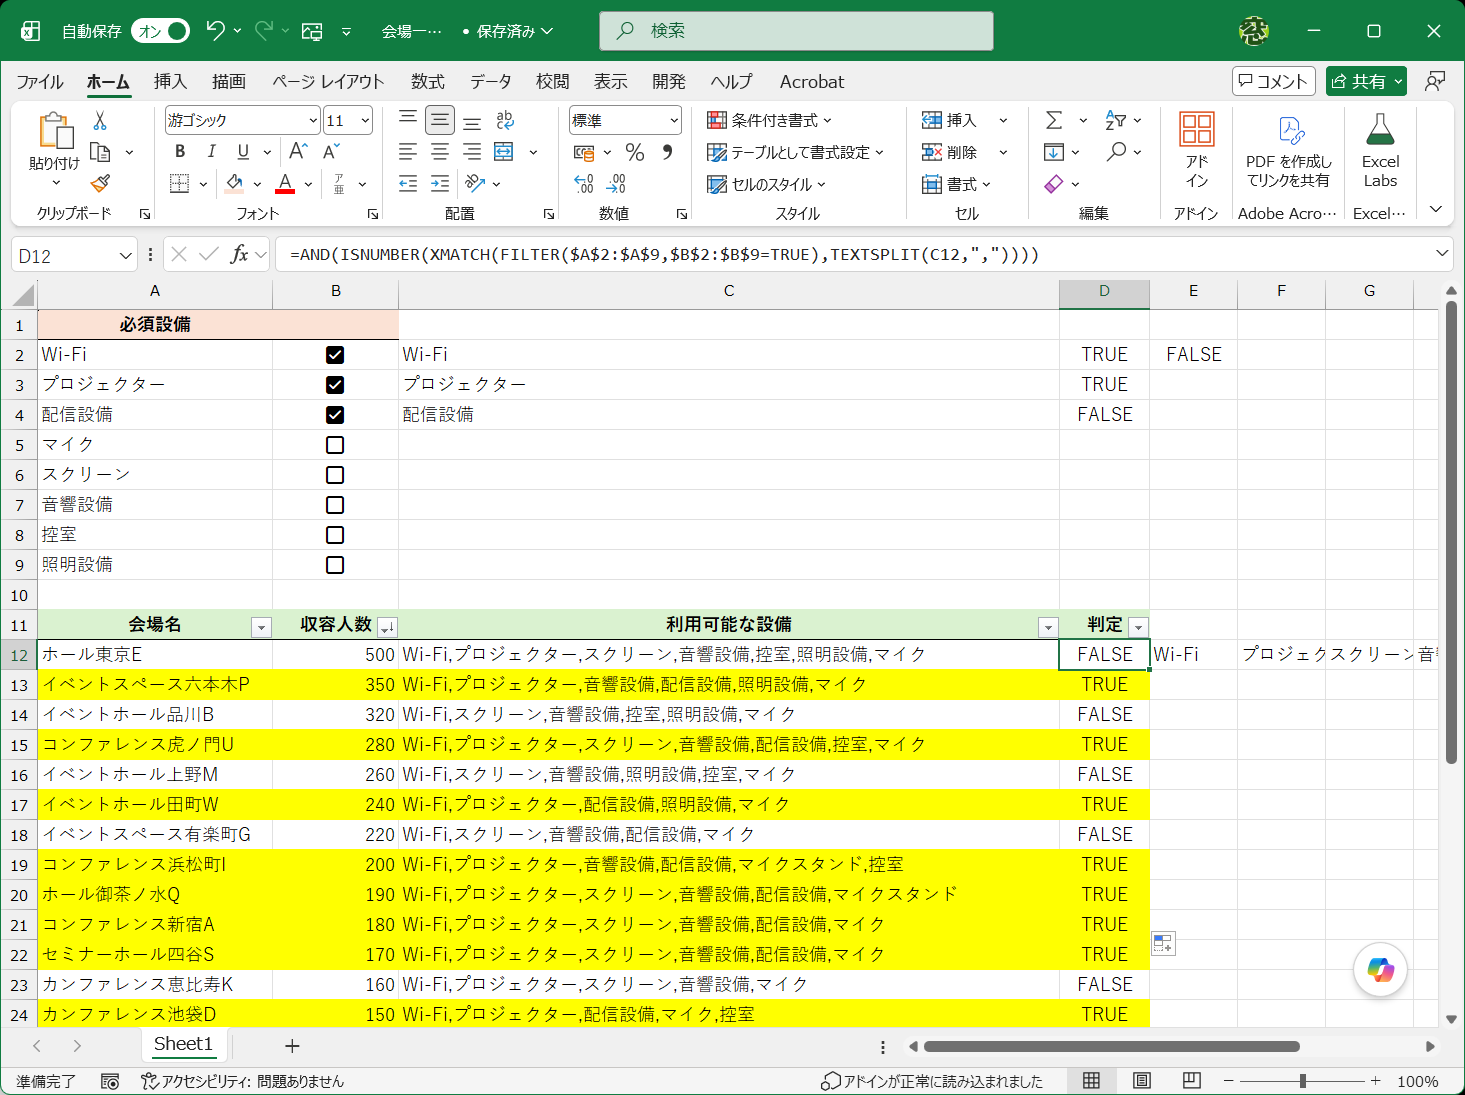Click the font color red A
Screen dimensions: 1465x1095
pyautogui.click(x=285, y=184)
